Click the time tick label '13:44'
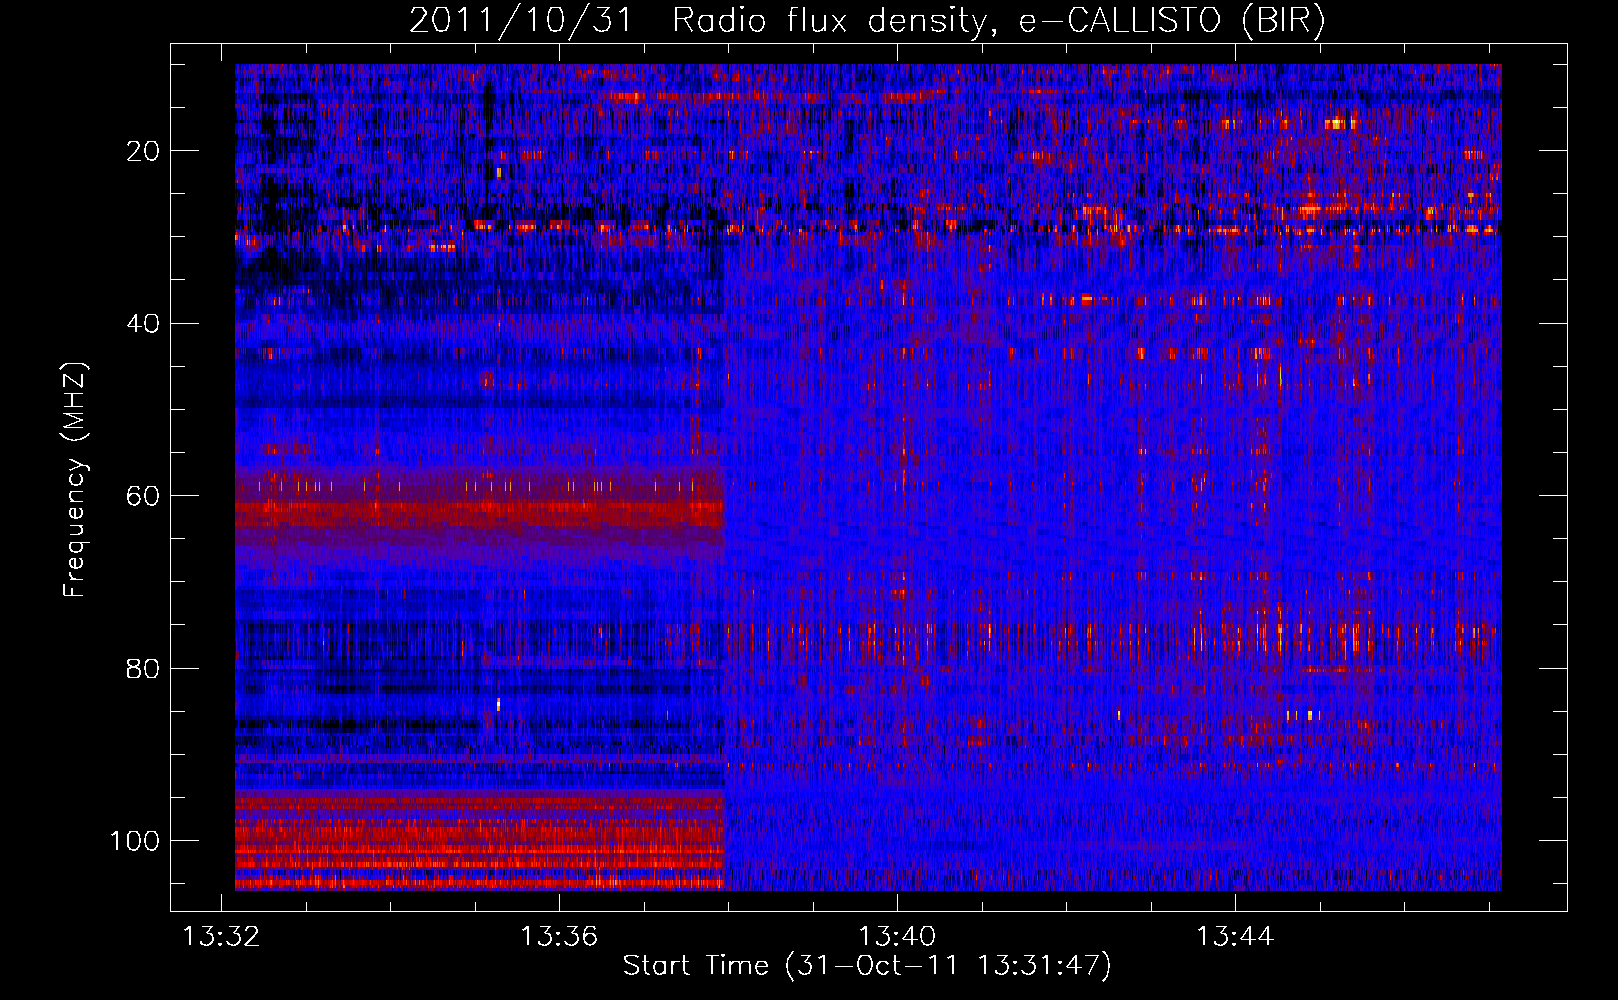Image resolution: width=1618 pixels, height=1000 pixels. [x=1235, y=937]
